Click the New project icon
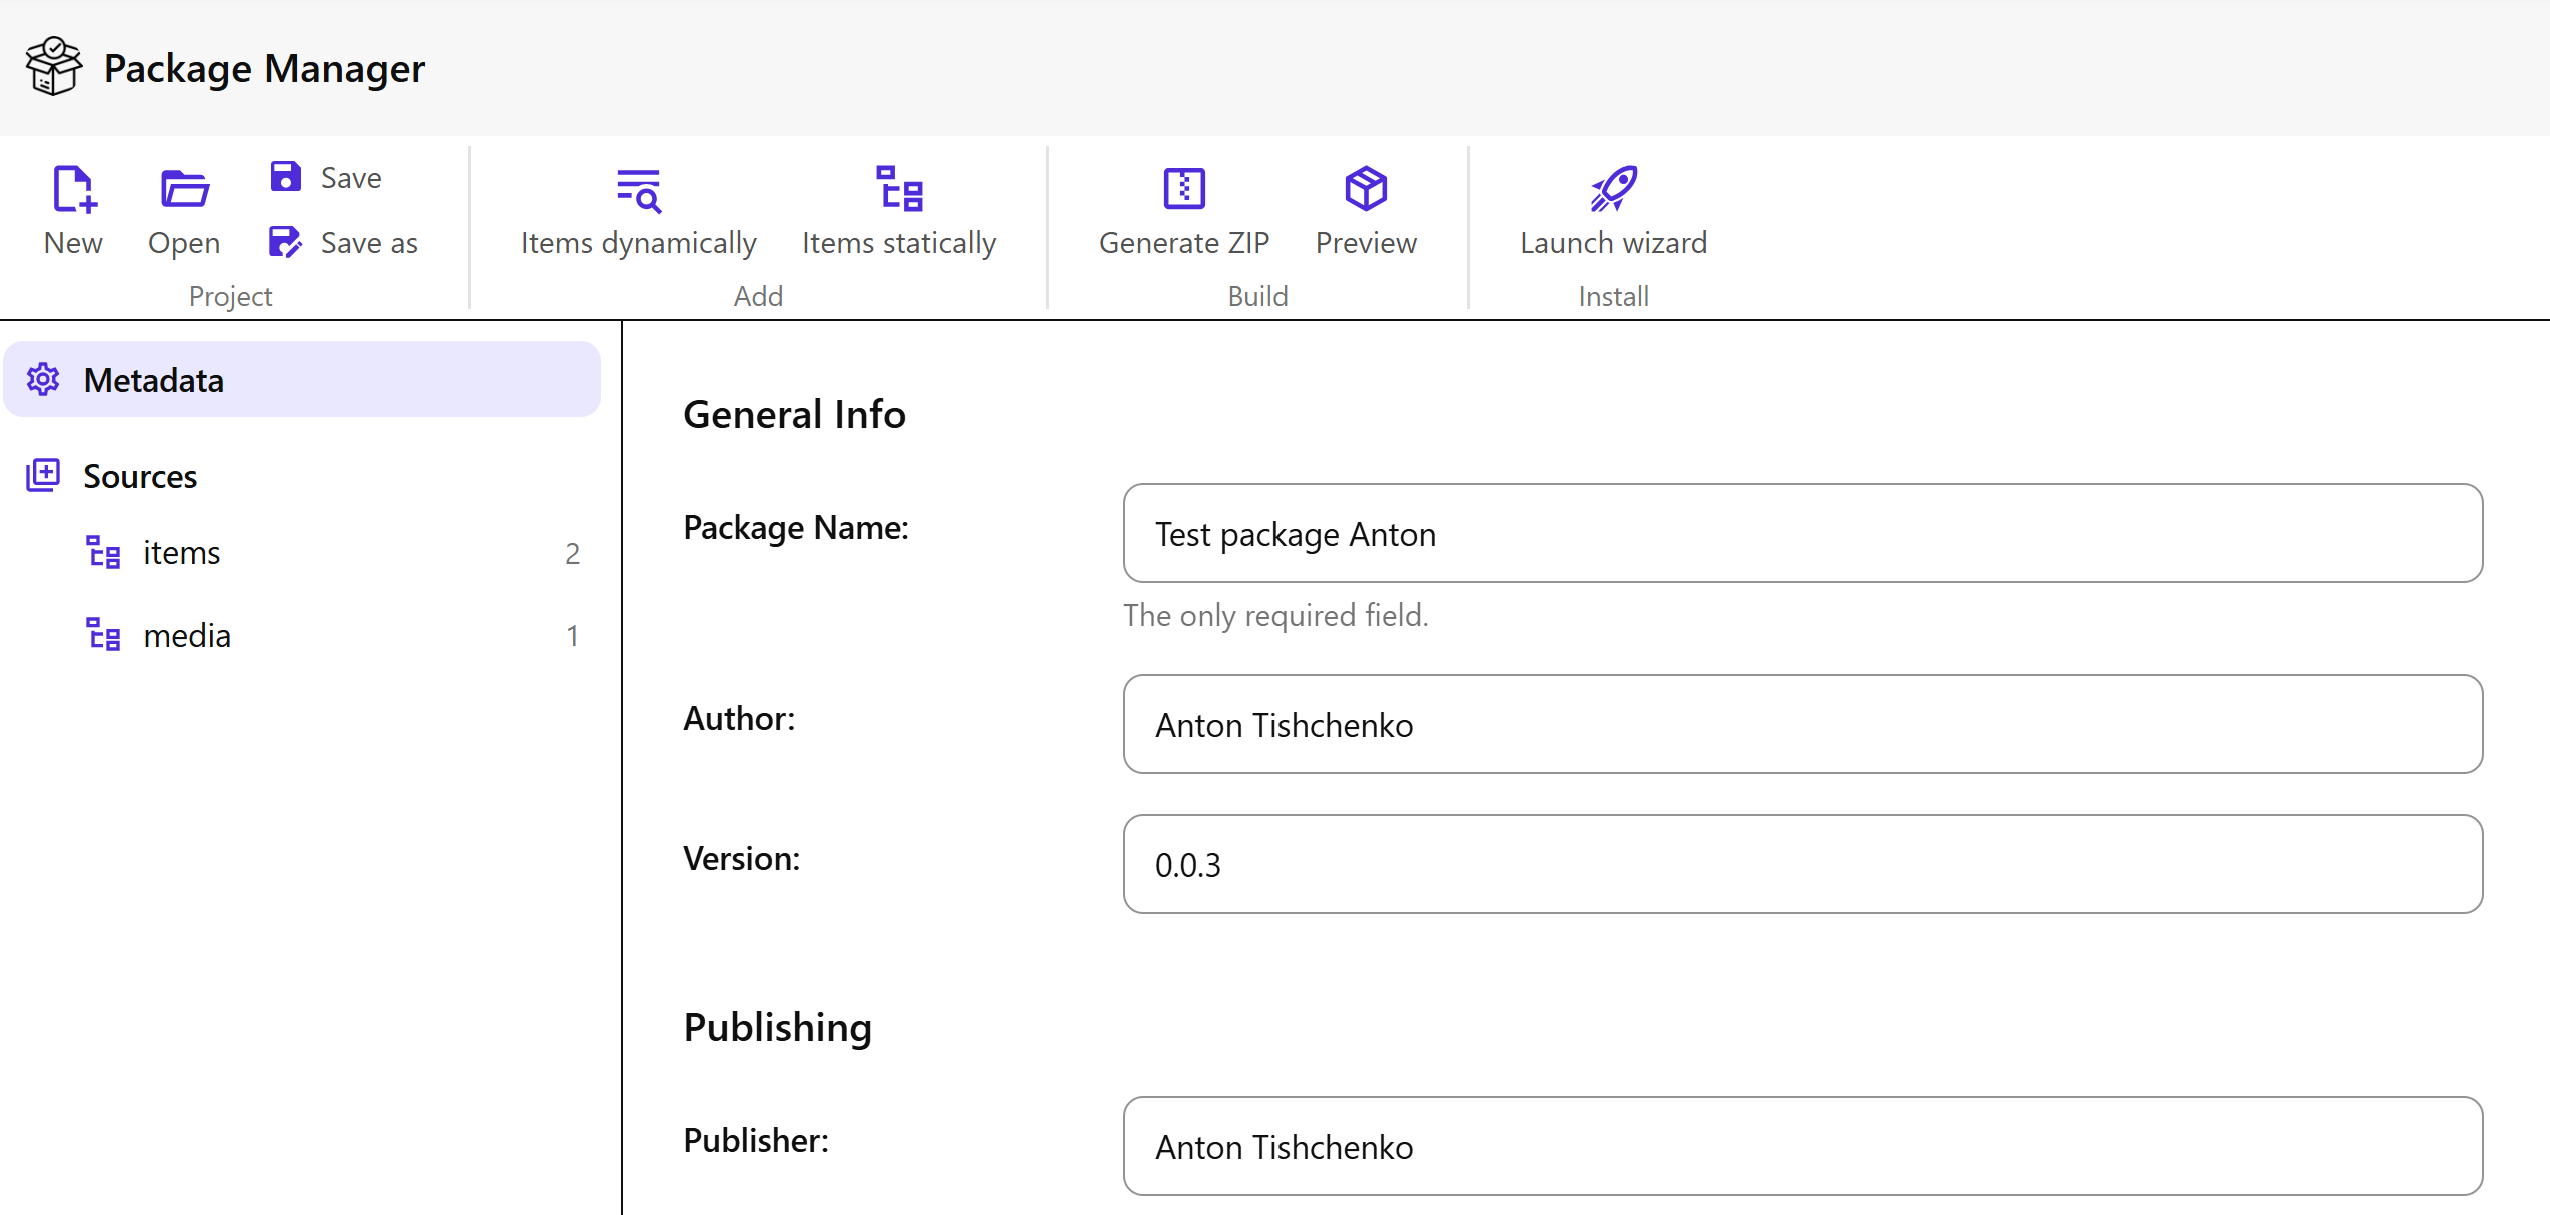The image size is (2550, 1215). click(74, 189)
